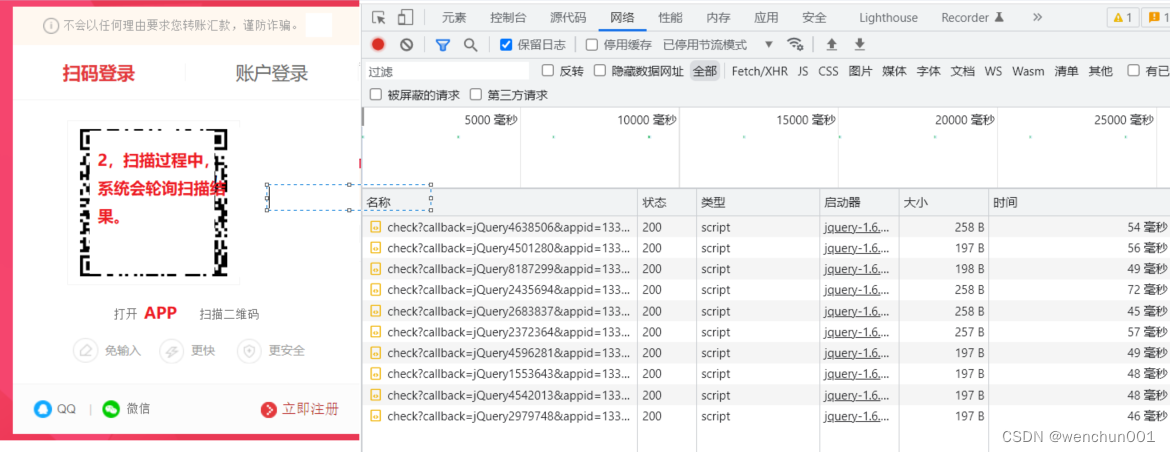Click 立即注册 register link
The image size is (1170, 452).
coord(310,409)
